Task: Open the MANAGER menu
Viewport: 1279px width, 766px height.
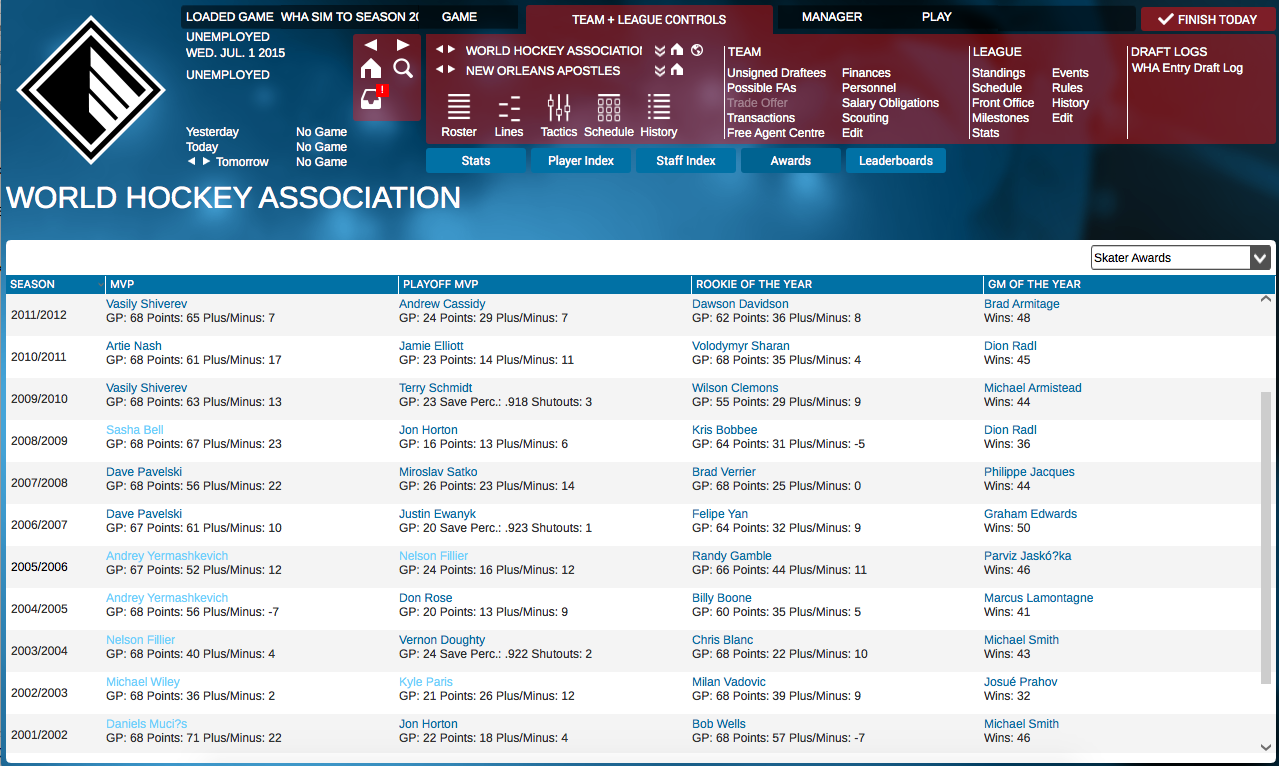Action: point(832,17)
